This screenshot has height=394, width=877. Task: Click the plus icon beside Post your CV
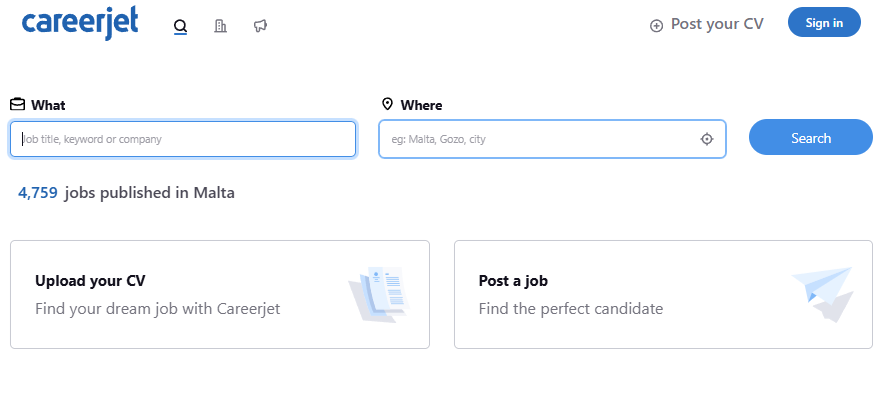click(656, 25)
